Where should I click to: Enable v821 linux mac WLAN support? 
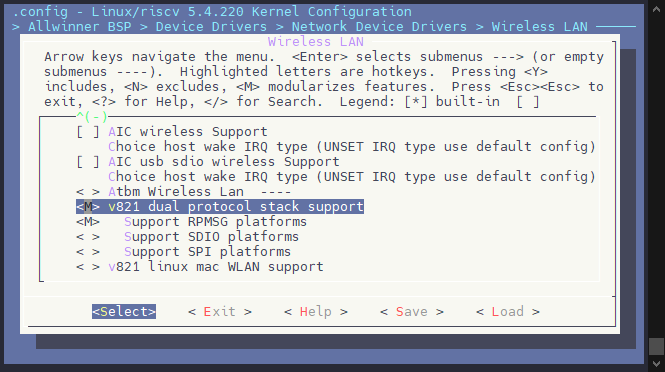(x=200, y=267)
